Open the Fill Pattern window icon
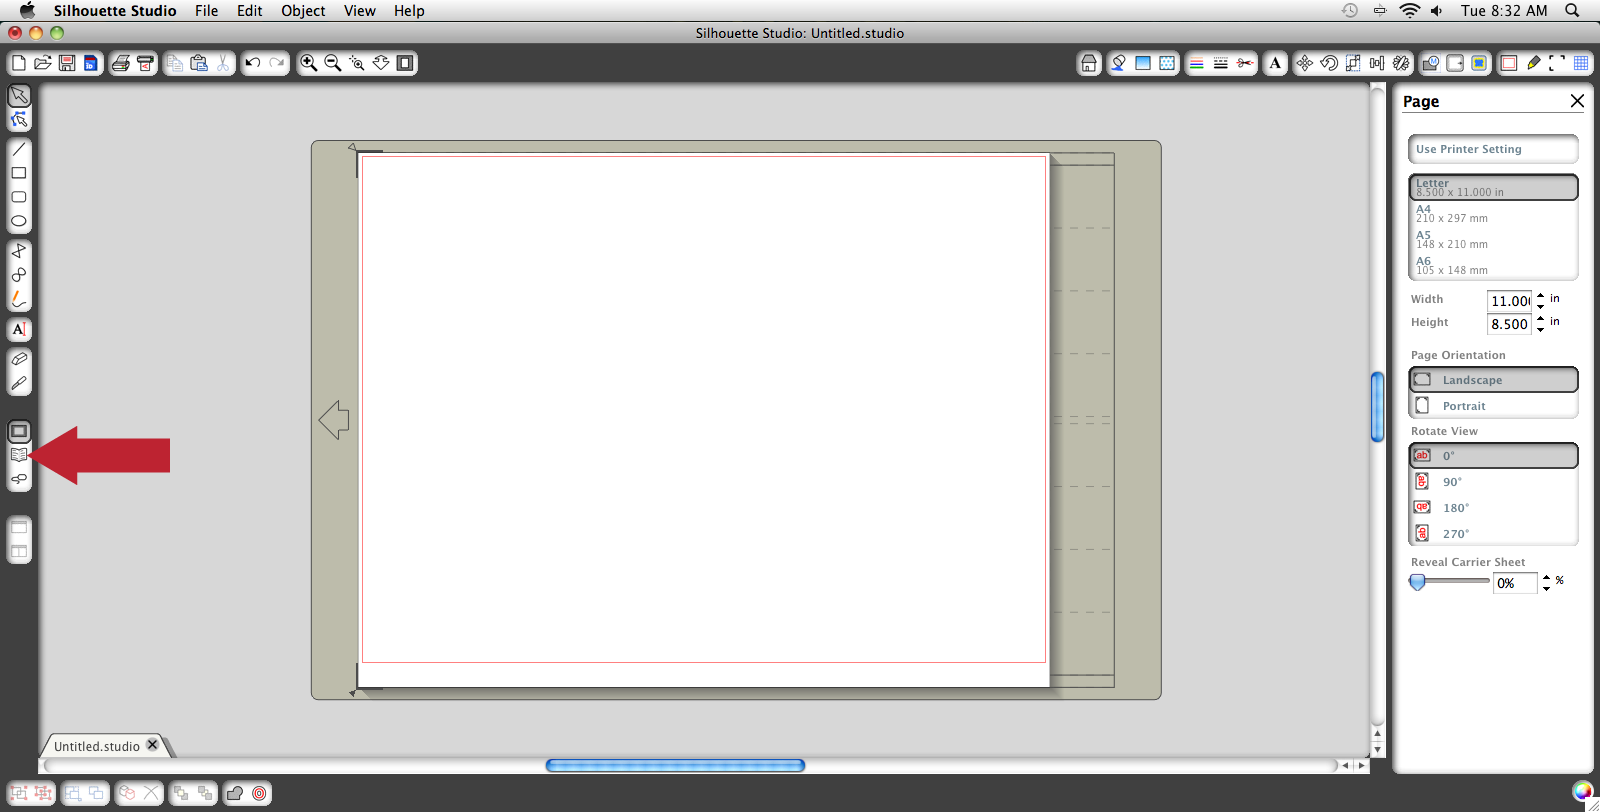 click(x=1167, y=63)
